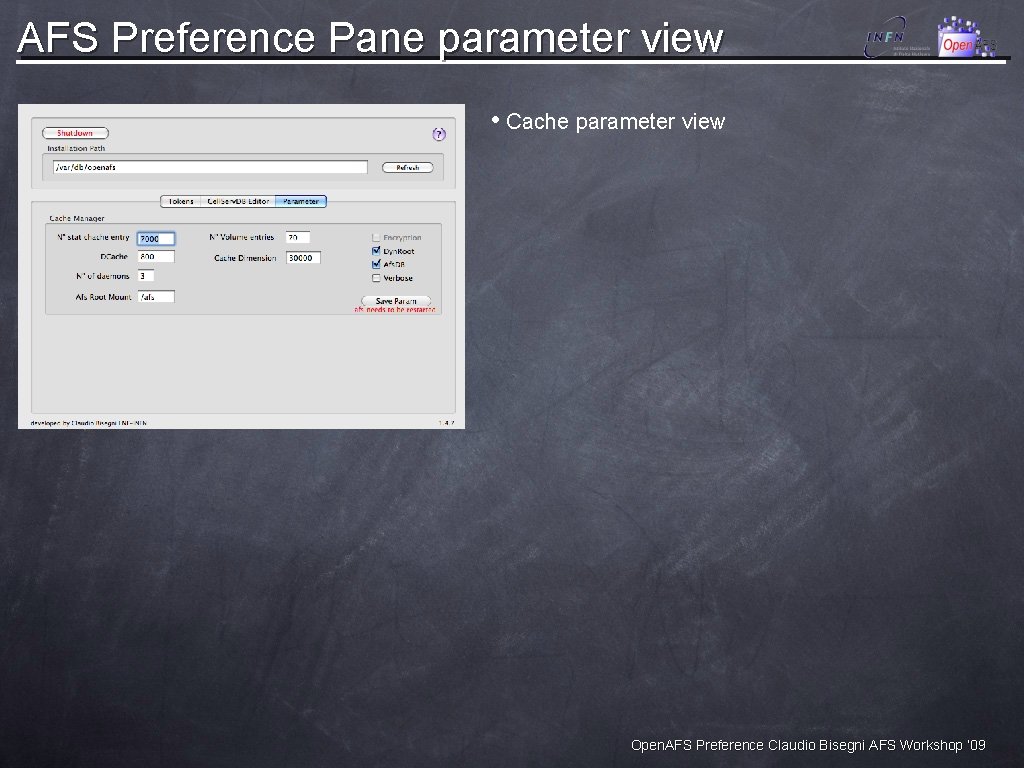Click the disabled Encryption checkbox
This screenshot has width=1024, height=768.
click(377, 238)
